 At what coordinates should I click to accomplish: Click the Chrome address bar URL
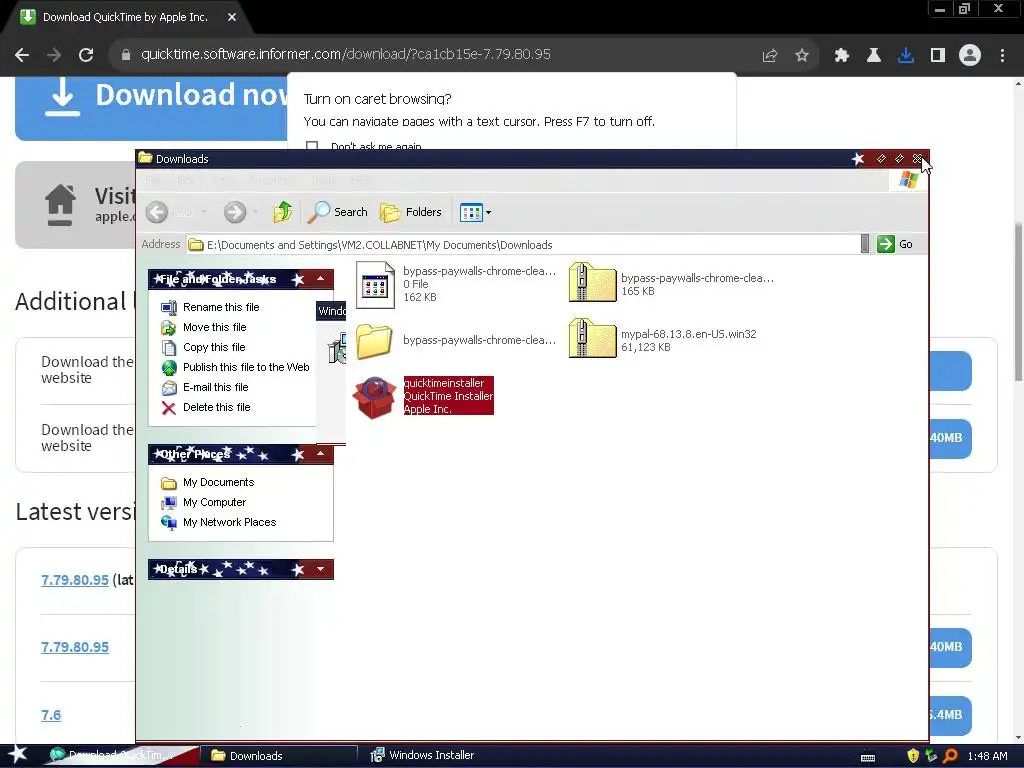click(x=345, y=54)
